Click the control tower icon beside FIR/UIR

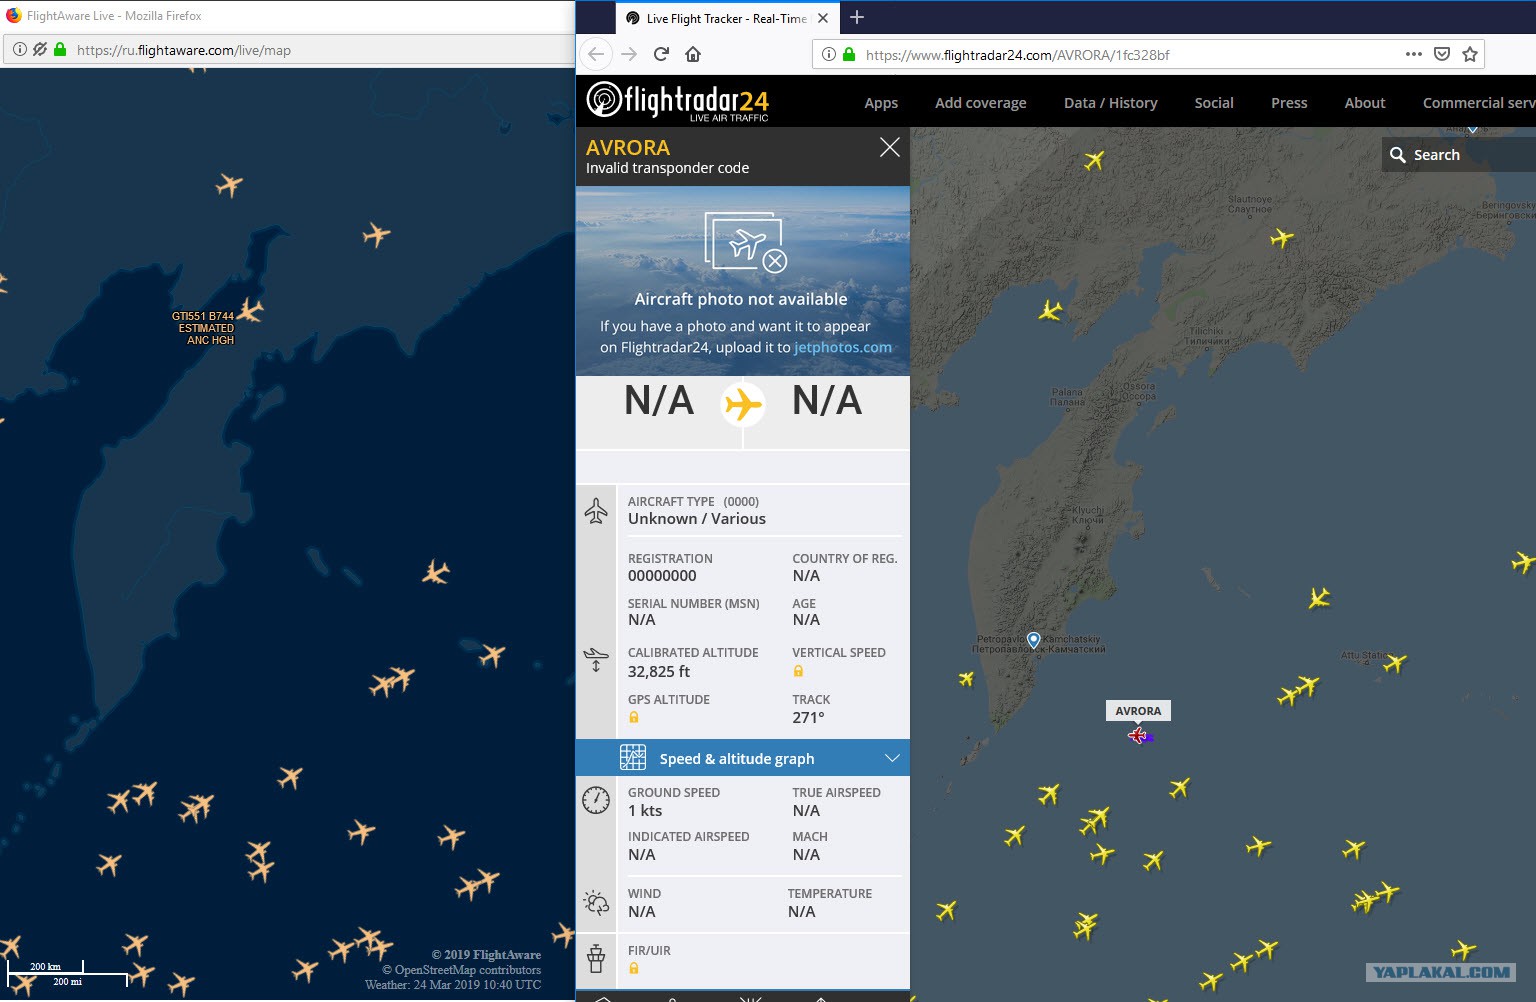[x=596, y=958]
